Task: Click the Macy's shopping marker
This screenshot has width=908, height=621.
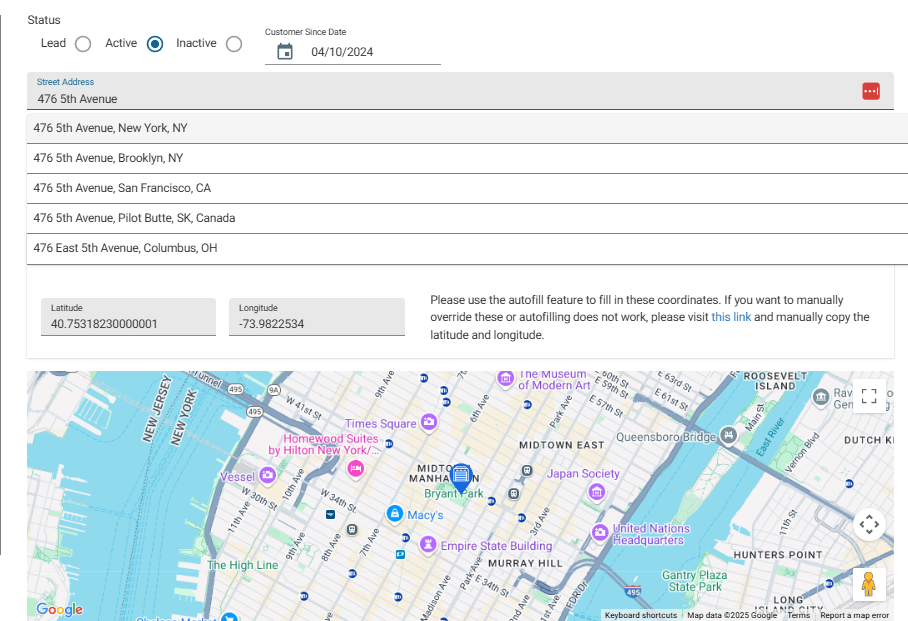Action: 394,514
